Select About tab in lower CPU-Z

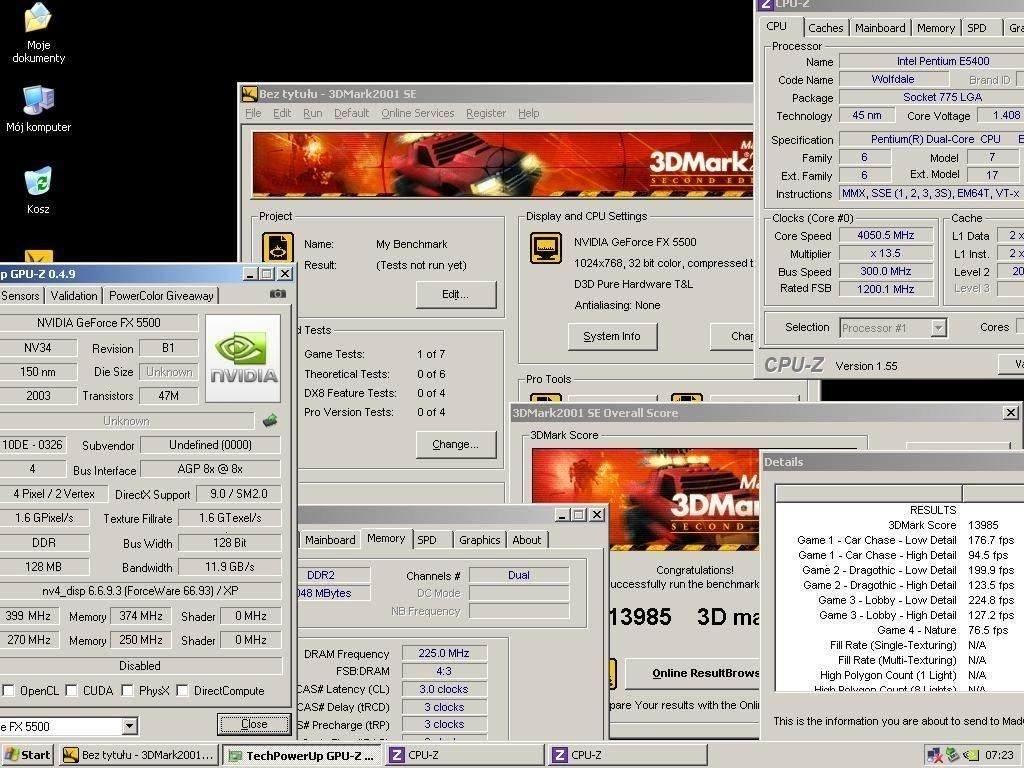(526, 540)
